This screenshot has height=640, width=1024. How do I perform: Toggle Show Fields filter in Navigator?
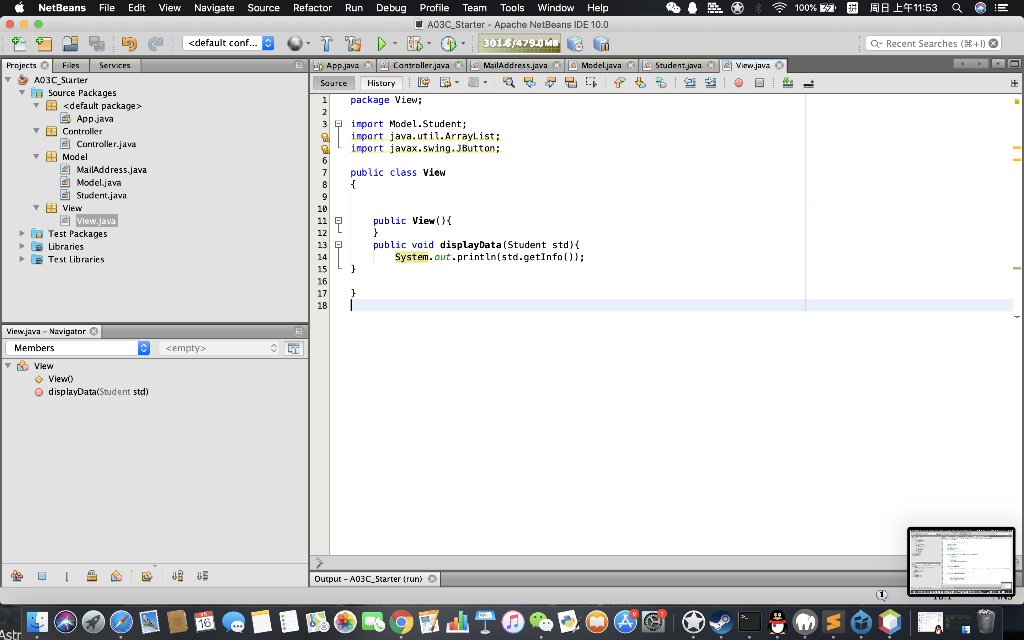pyautogui.click(x=42, y=576)
